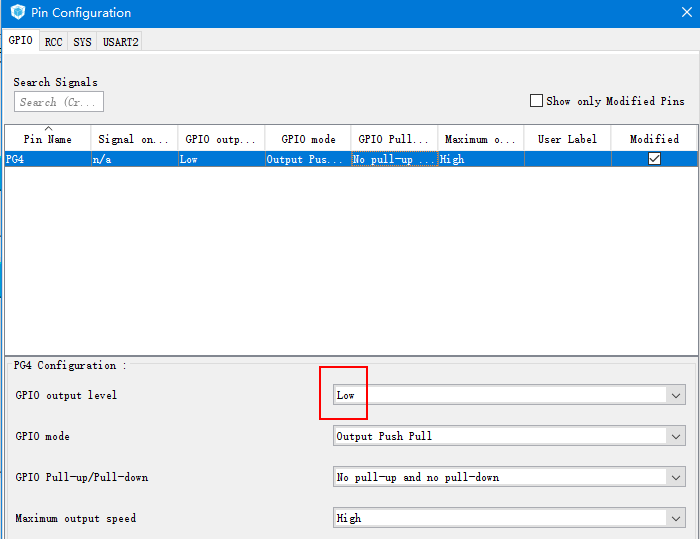This screenshot has height=539, width=700.
Task: Open the GPIO output level dropdown
Action: (x=509, y=395)
